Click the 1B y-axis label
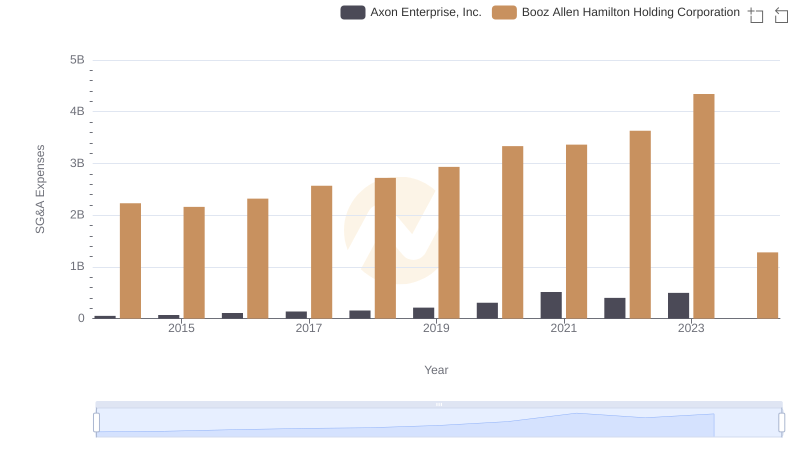The height and width of the screenshot is (461, 800). [x=77, y=266]
